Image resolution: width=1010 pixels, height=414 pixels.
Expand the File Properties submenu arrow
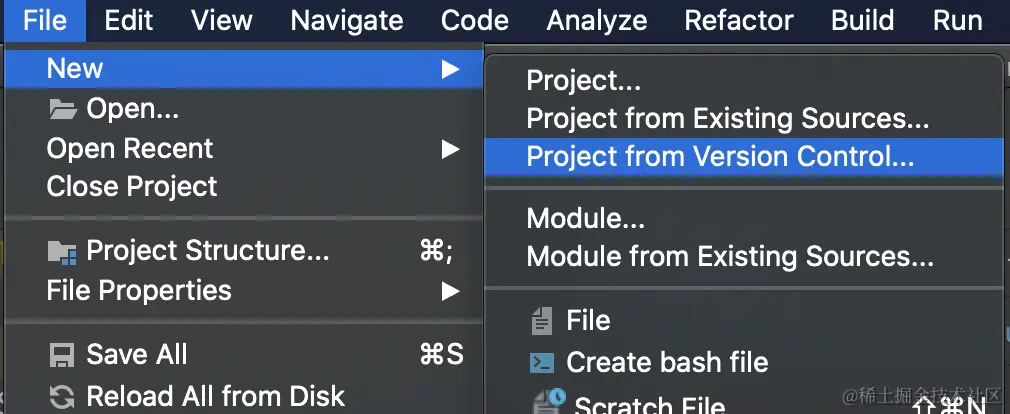450,291
